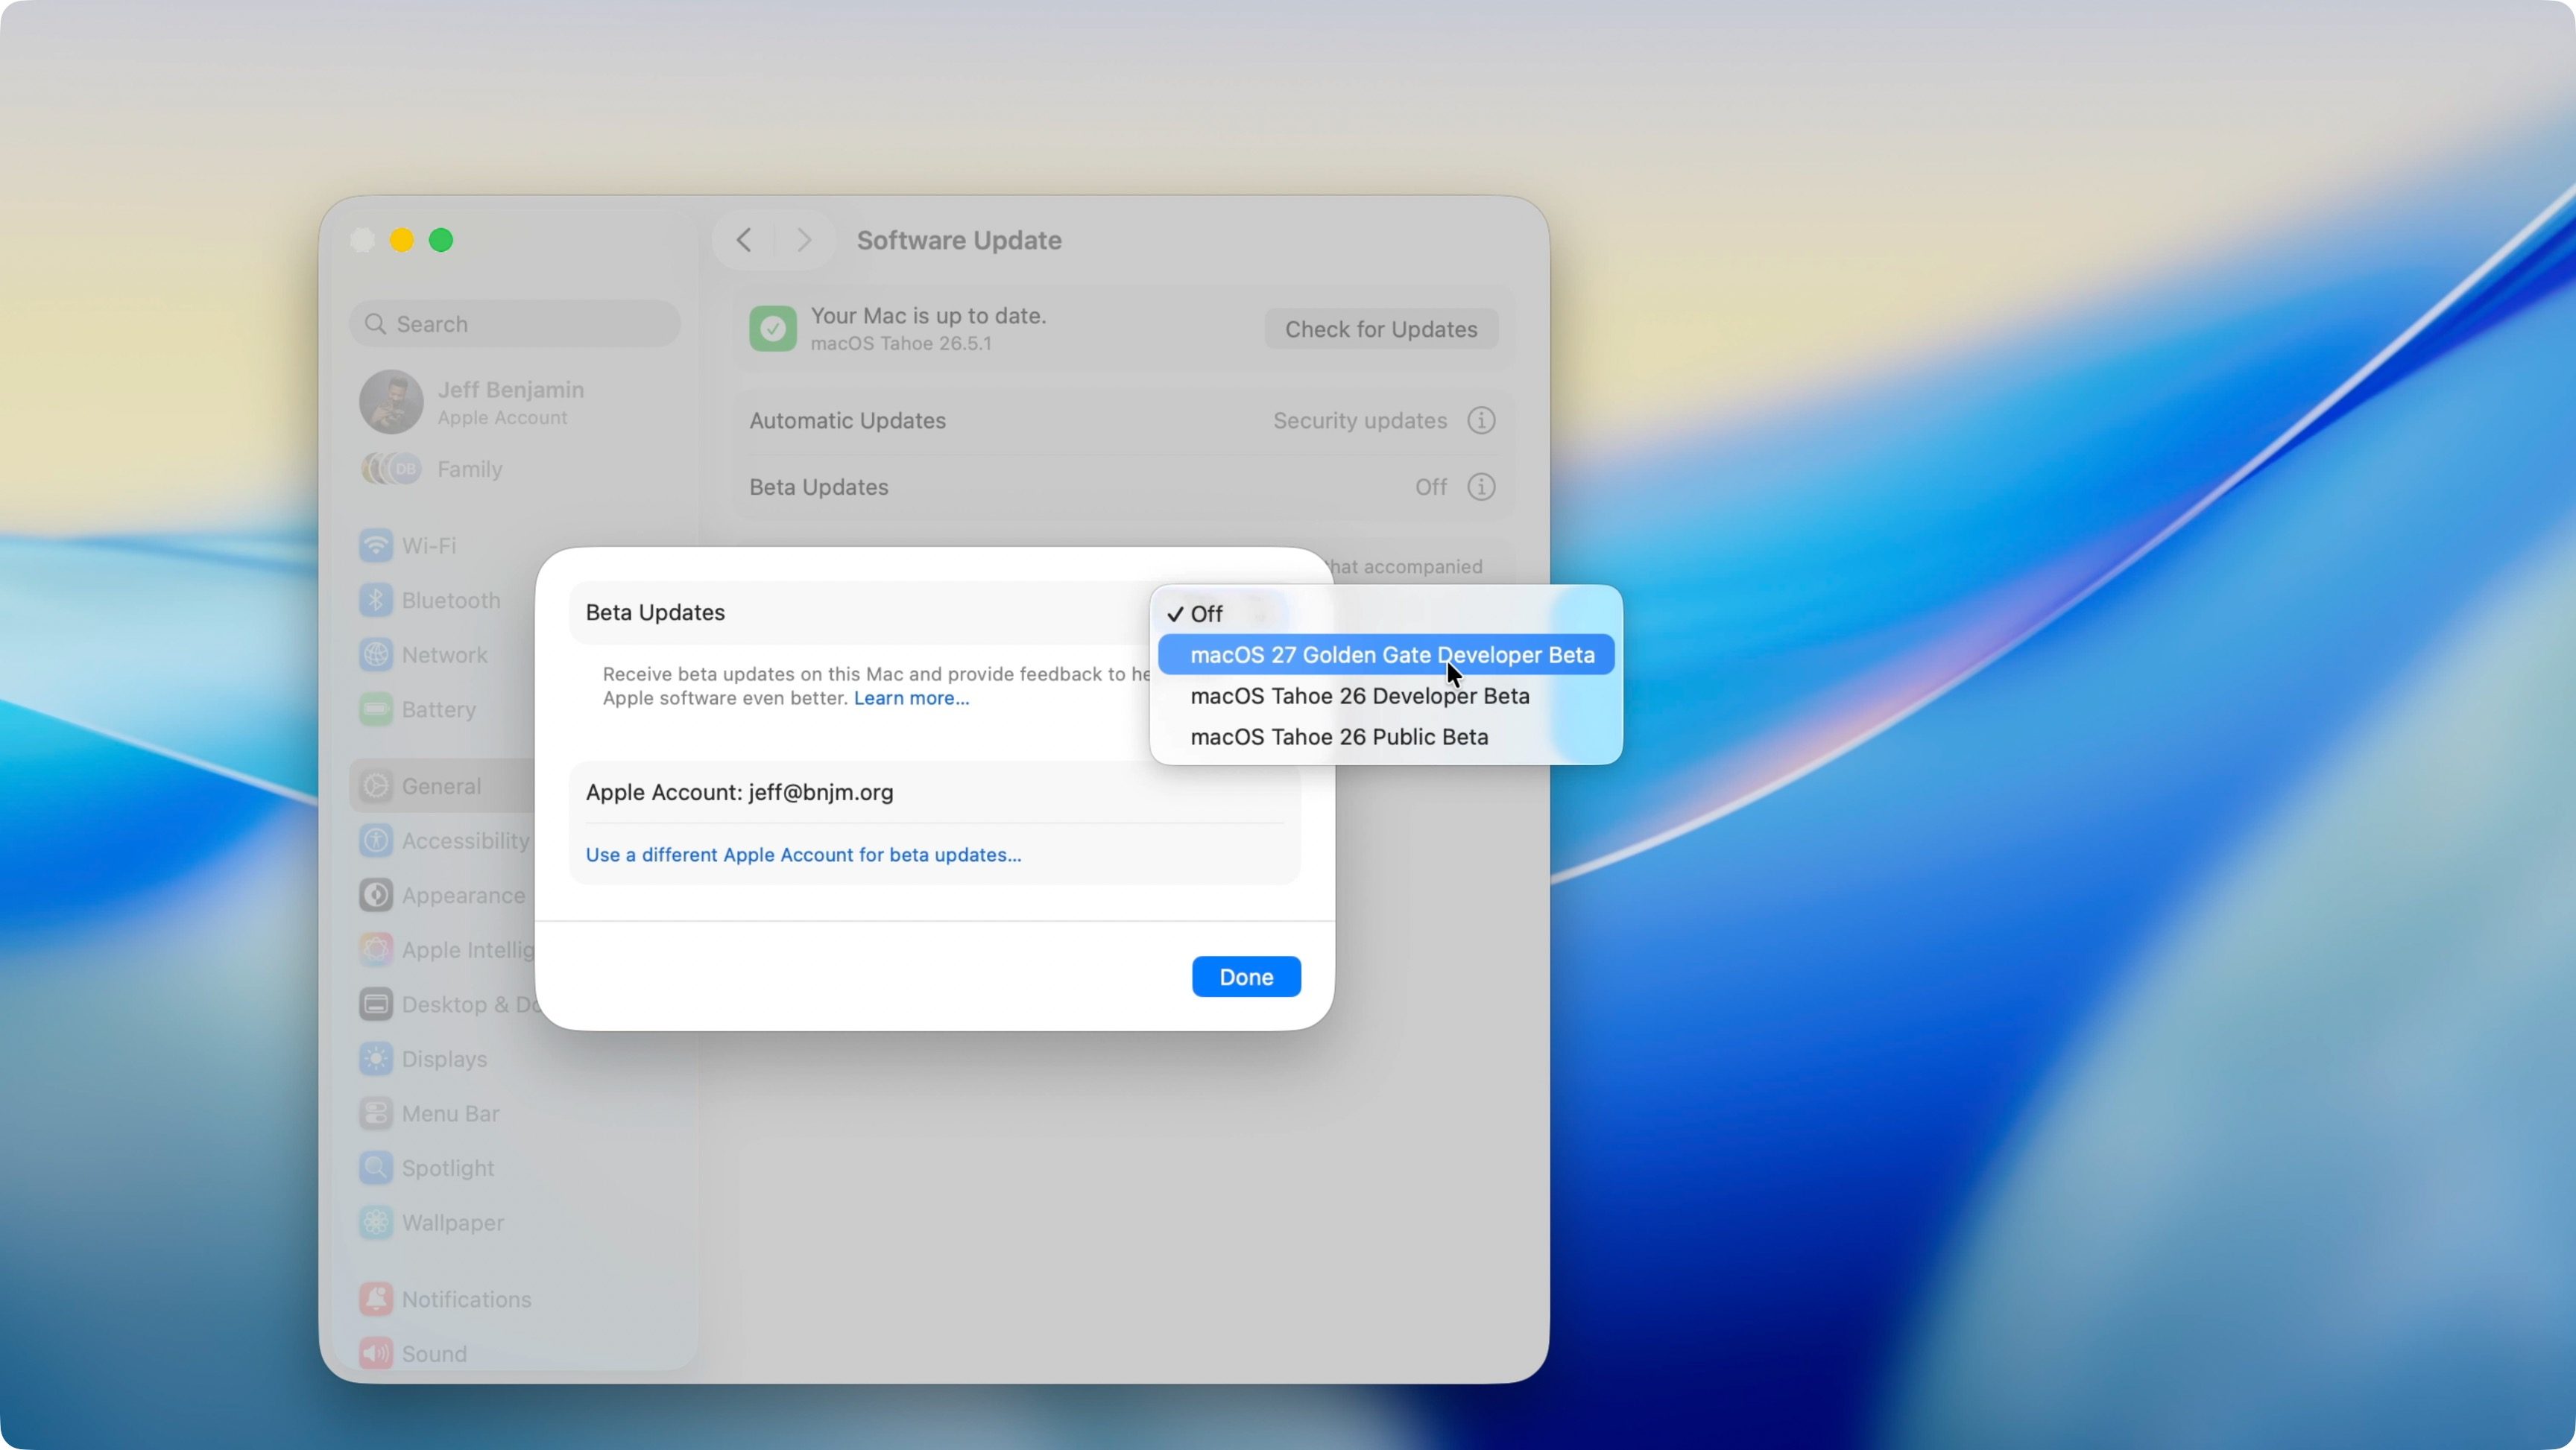The width and height of the screenshot is (2576, 1450).
Task: Click 'Network' label in sidebar
Action: coord(445,655)
